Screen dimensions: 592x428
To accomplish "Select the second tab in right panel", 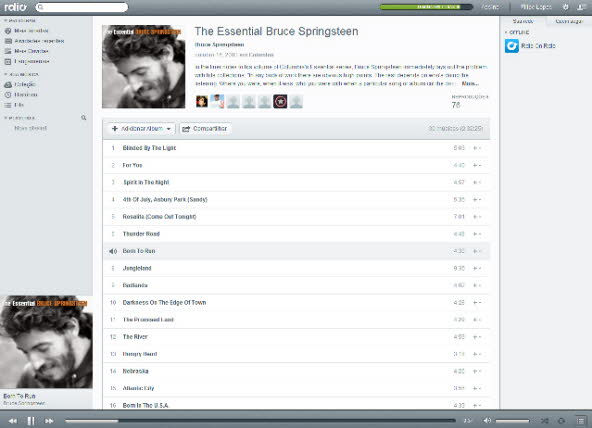I will coord(569,21).
